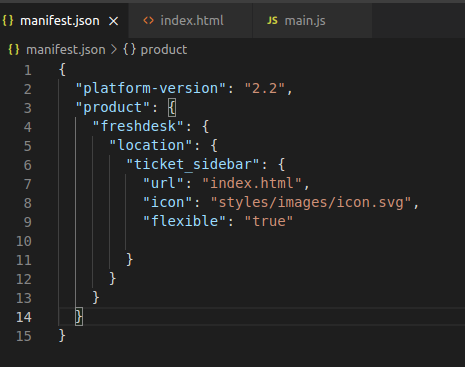
Task: Select the manifest.json tab
Action: click(x=64, y=21)
